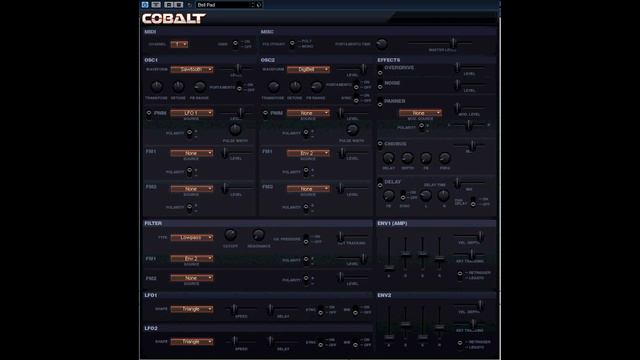Toggle OSC1 Portamento switch
The height and width of the screenshot is (360, 640).
coord(240,87)
